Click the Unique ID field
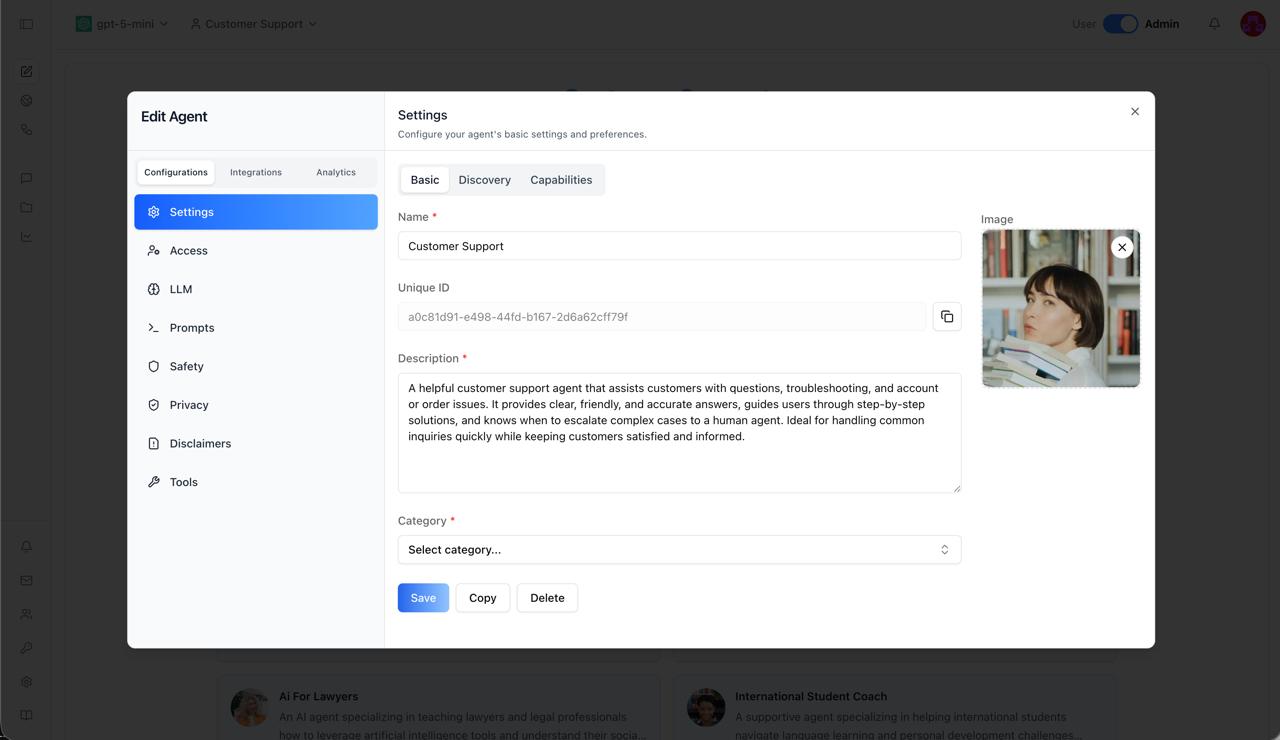 pos(662,317)
